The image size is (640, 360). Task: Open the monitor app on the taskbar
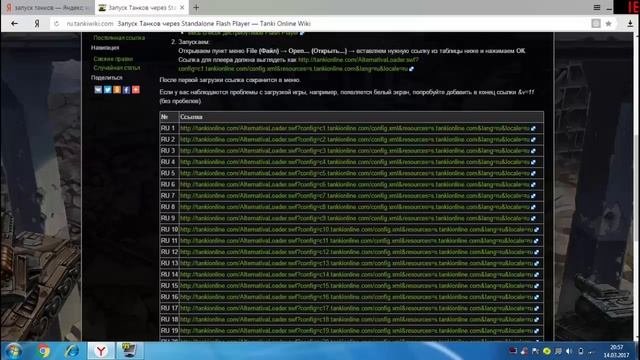pyautogui.click(x=130, y=351)
